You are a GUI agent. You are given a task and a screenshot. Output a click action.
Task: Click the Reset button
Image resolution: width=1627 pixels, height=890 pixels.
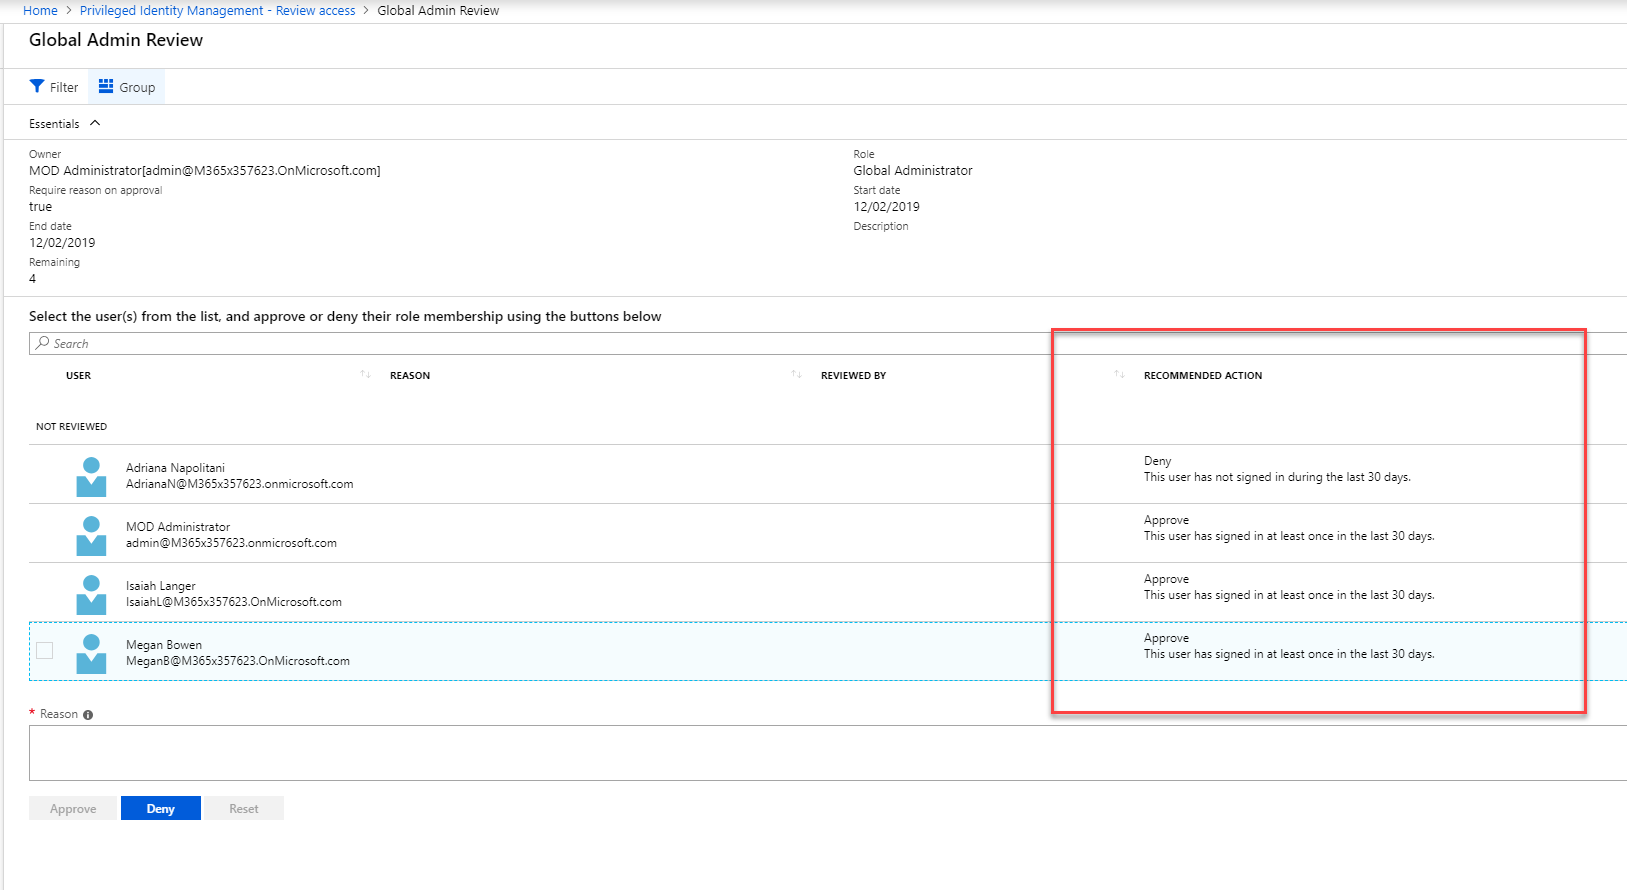click(244, 808)
